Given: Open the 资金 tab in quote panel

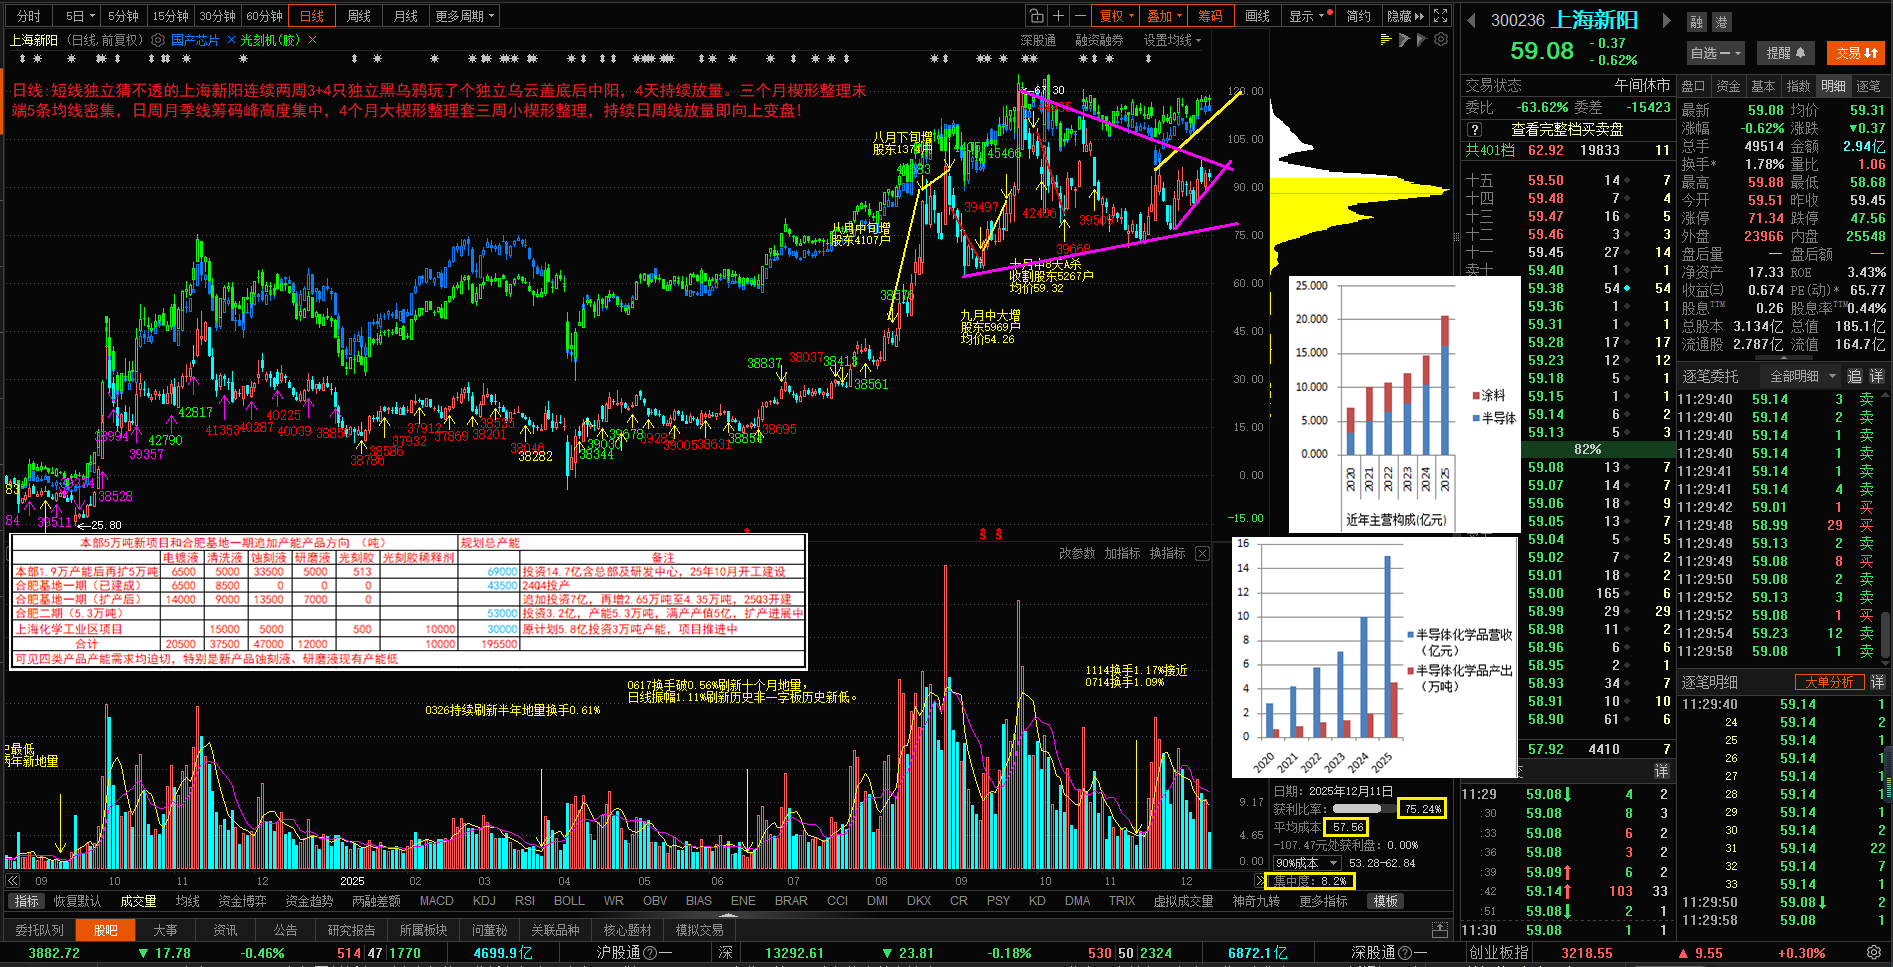Looking at the screenshot, I should tap(1728, 86).
